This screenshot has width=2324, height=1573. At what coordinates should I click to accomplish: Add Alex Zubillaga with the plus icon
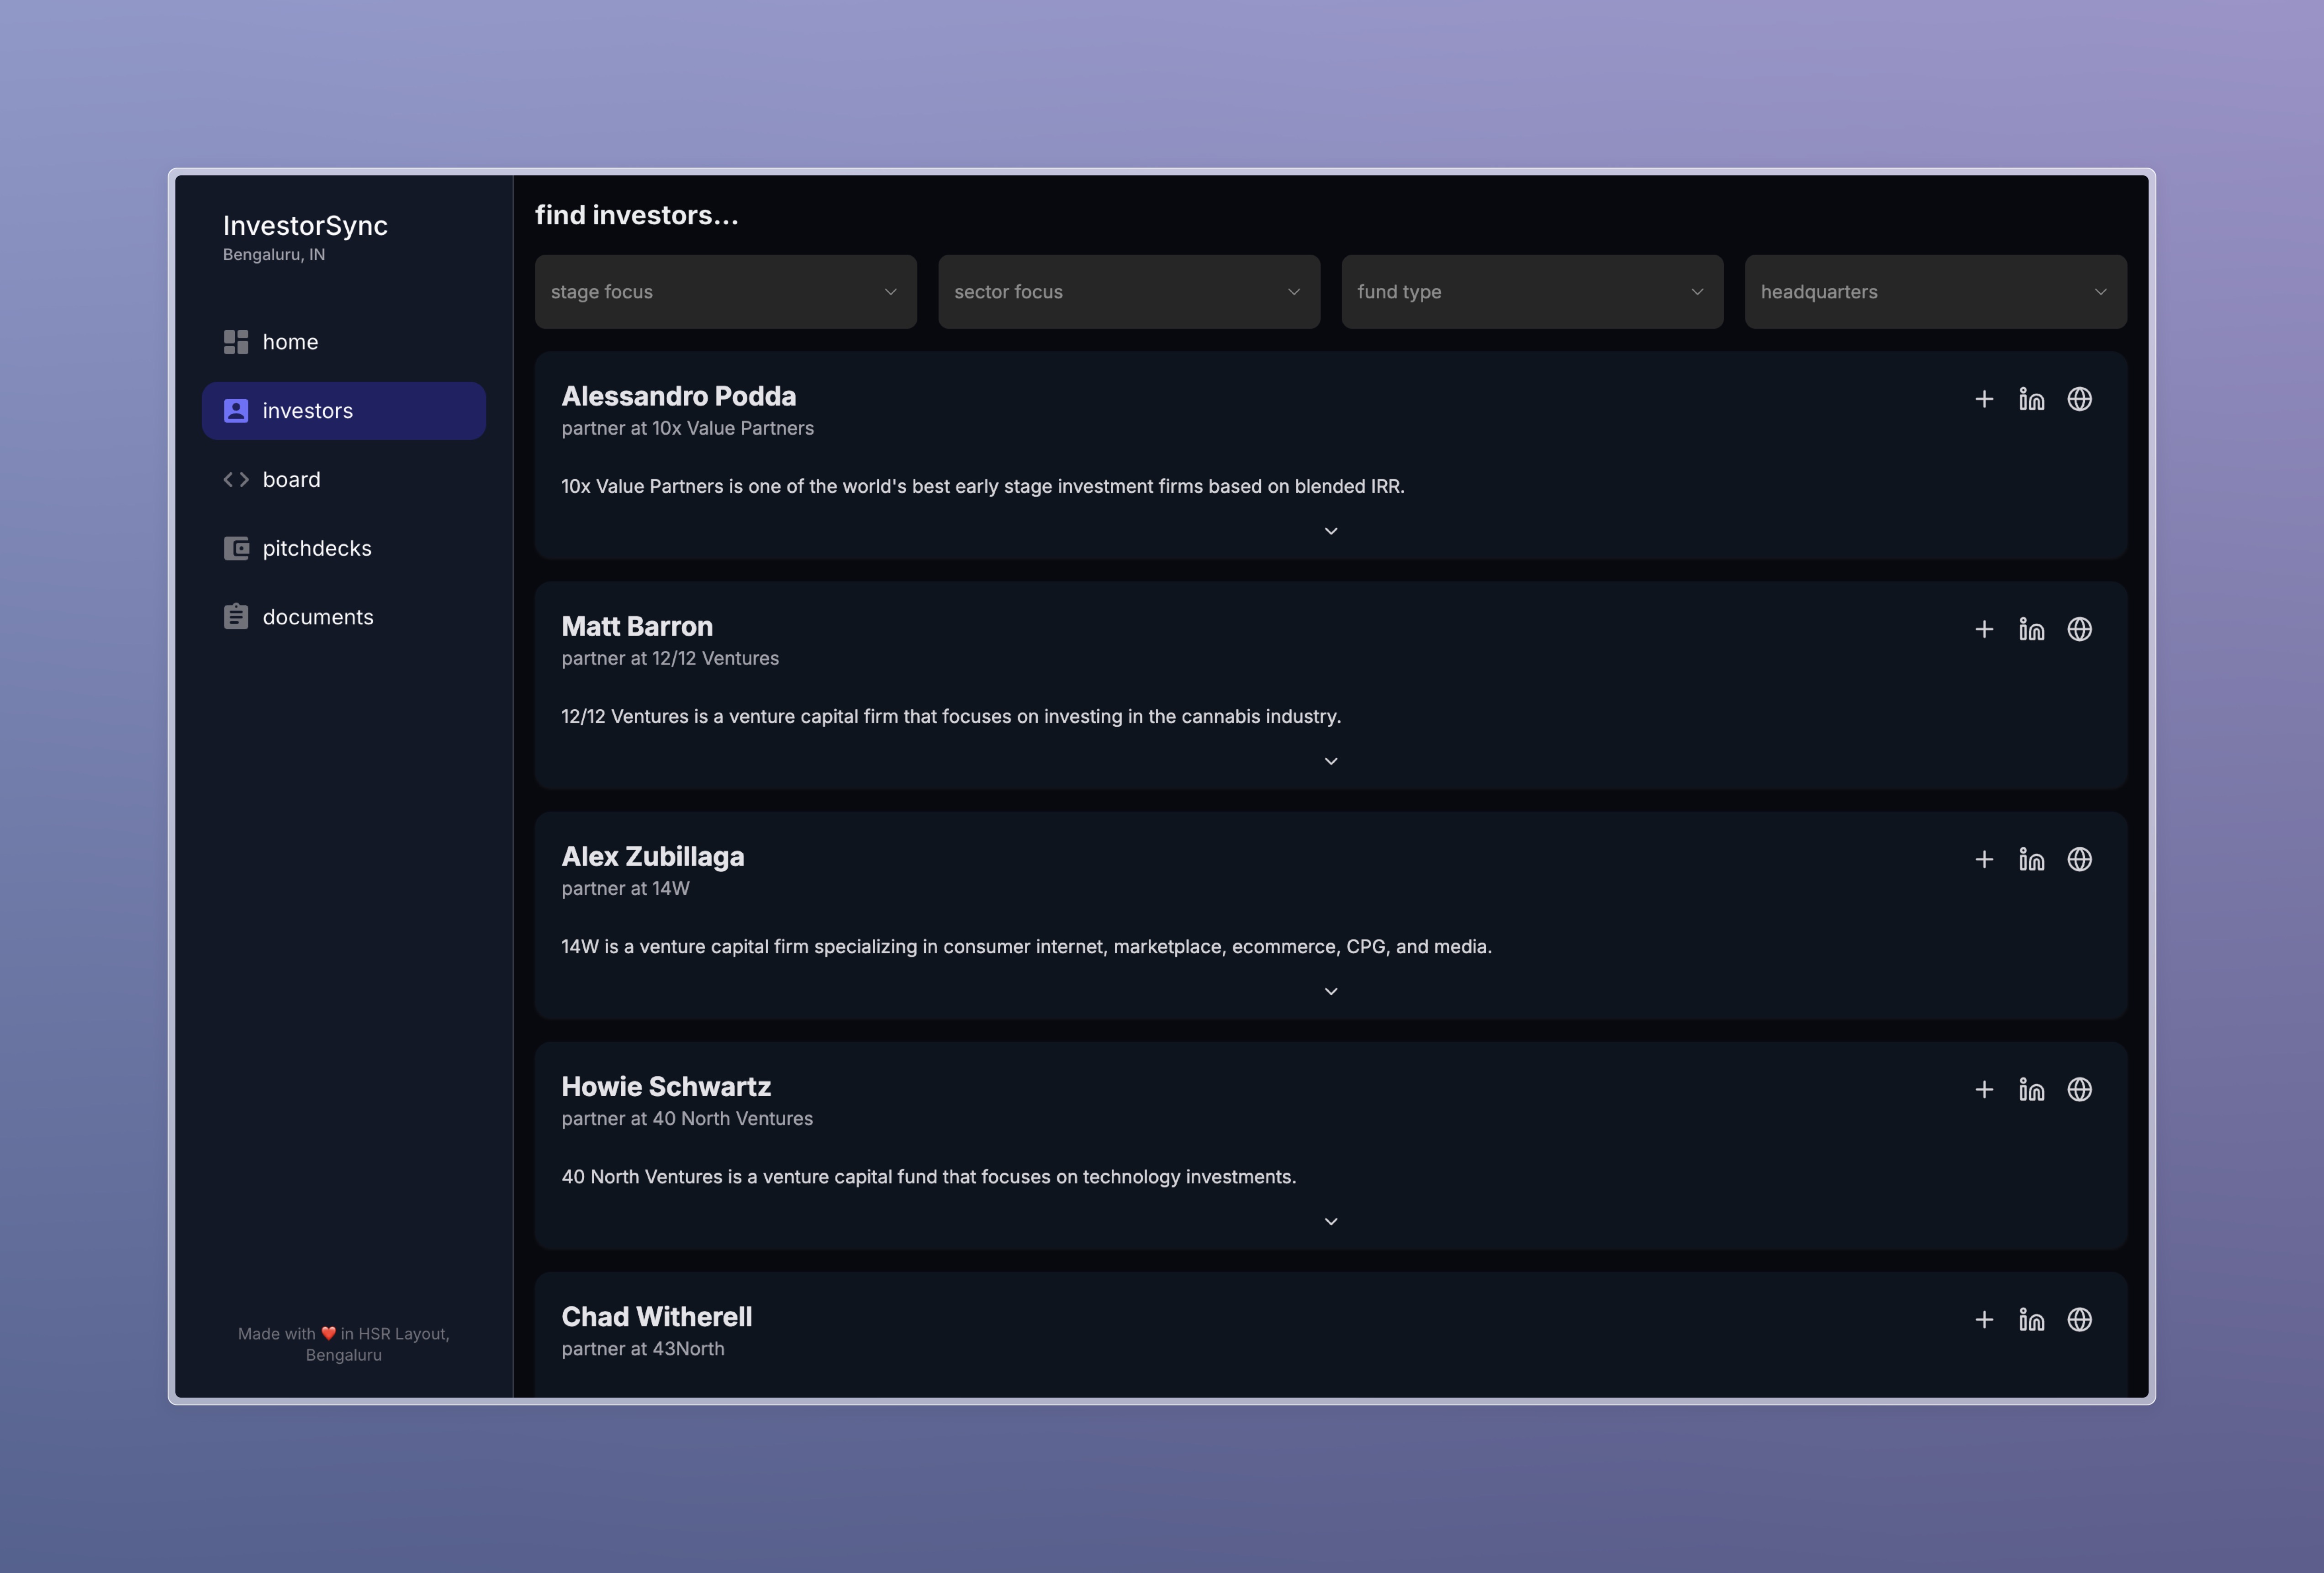click(1984, 859)
